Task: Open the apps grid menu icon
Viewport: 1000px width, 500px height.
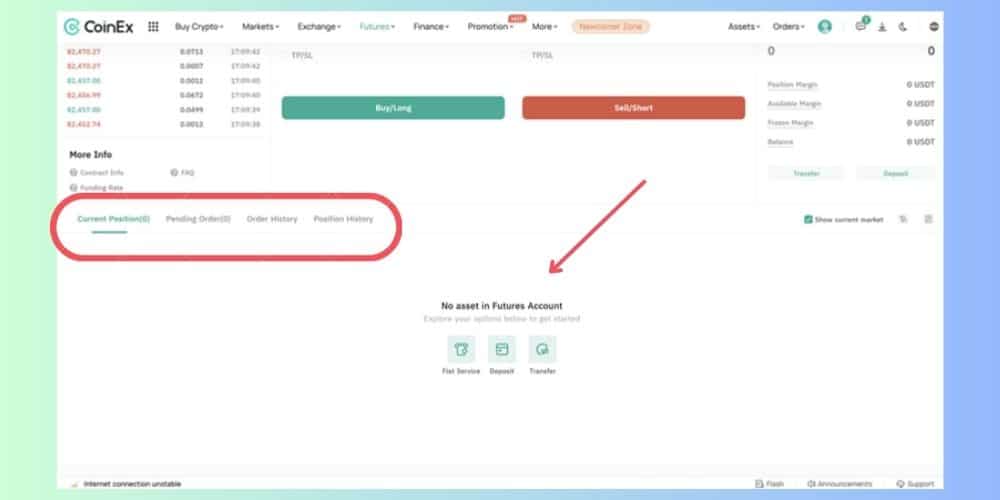Action: (x=153, y=27)
